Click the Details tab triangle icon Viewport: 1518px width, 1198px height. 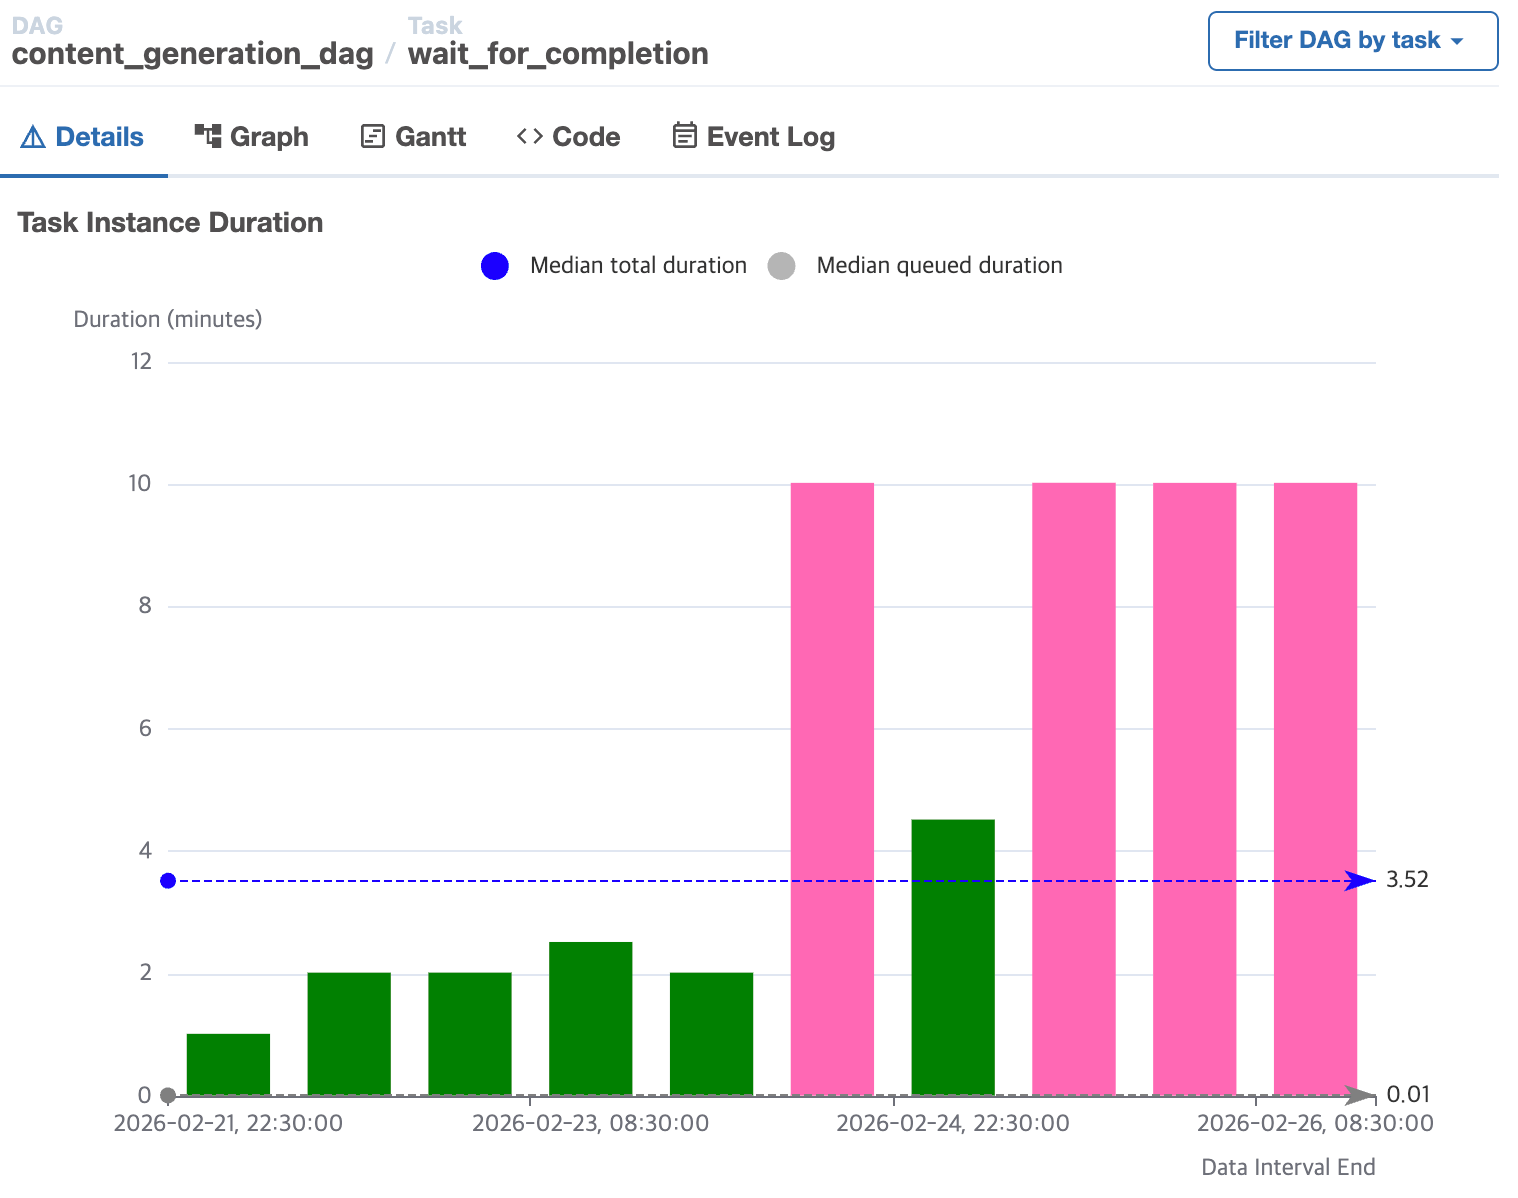33,137
